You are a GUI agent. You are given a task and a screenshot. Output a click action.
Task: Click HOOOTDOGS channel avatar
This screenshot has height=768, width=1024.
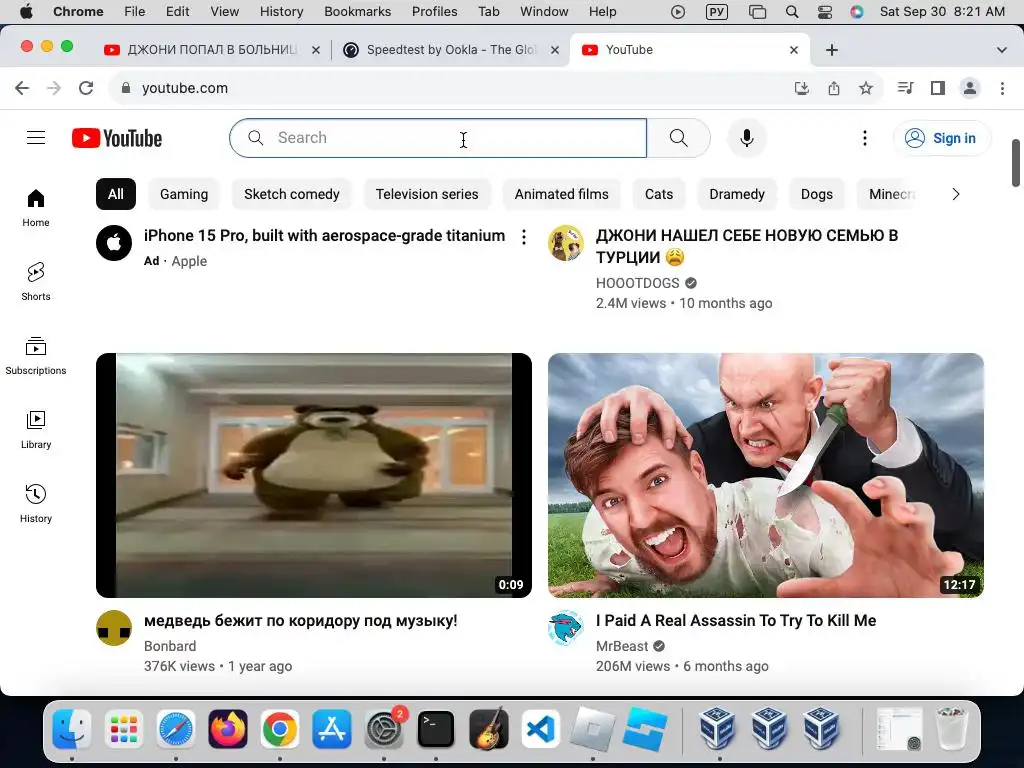pyautogui.click(x=566, y=243)
